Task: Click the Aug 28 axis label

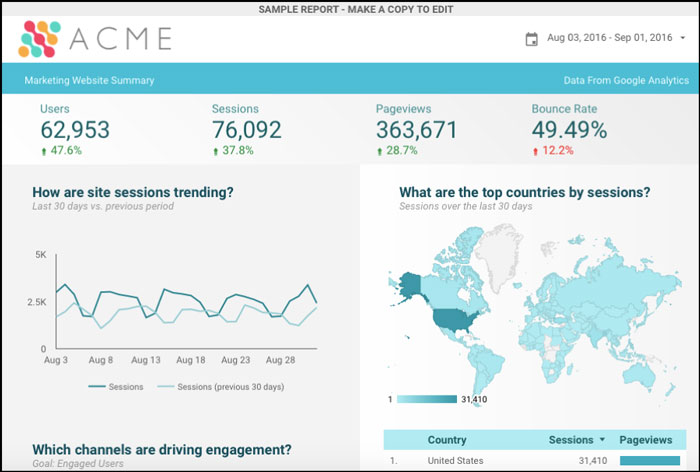Action: tap(280, 360)
